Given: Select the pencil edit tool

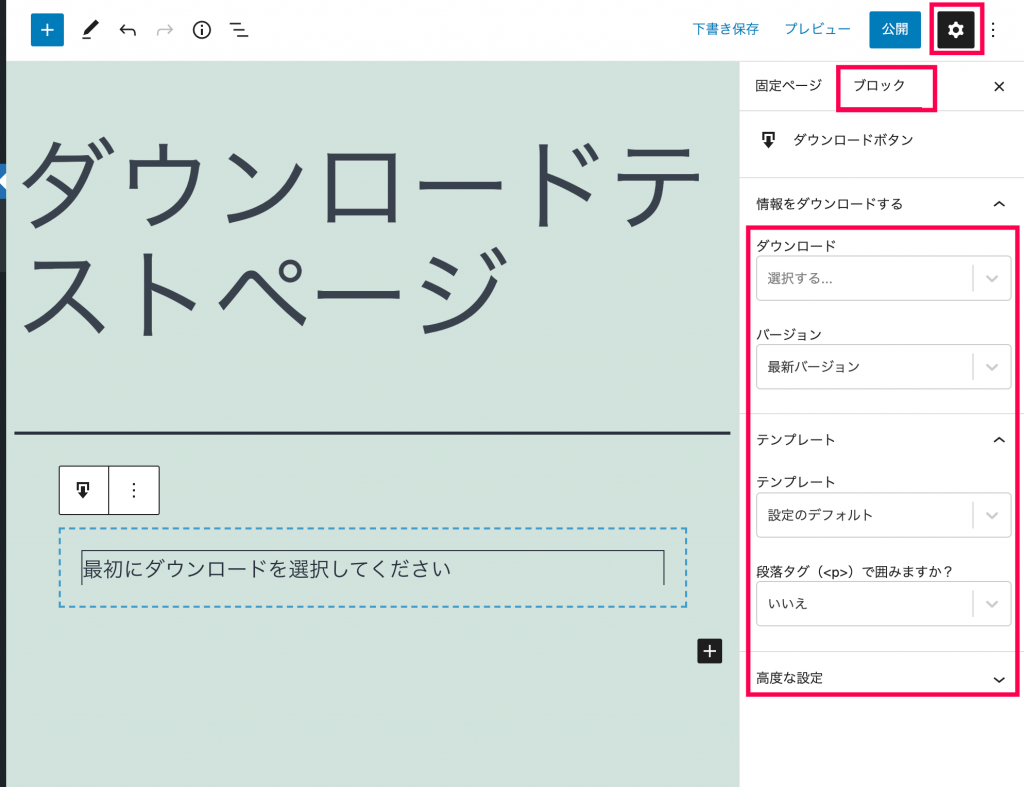Looking at the screenshot, I should [x=90, y=30].
